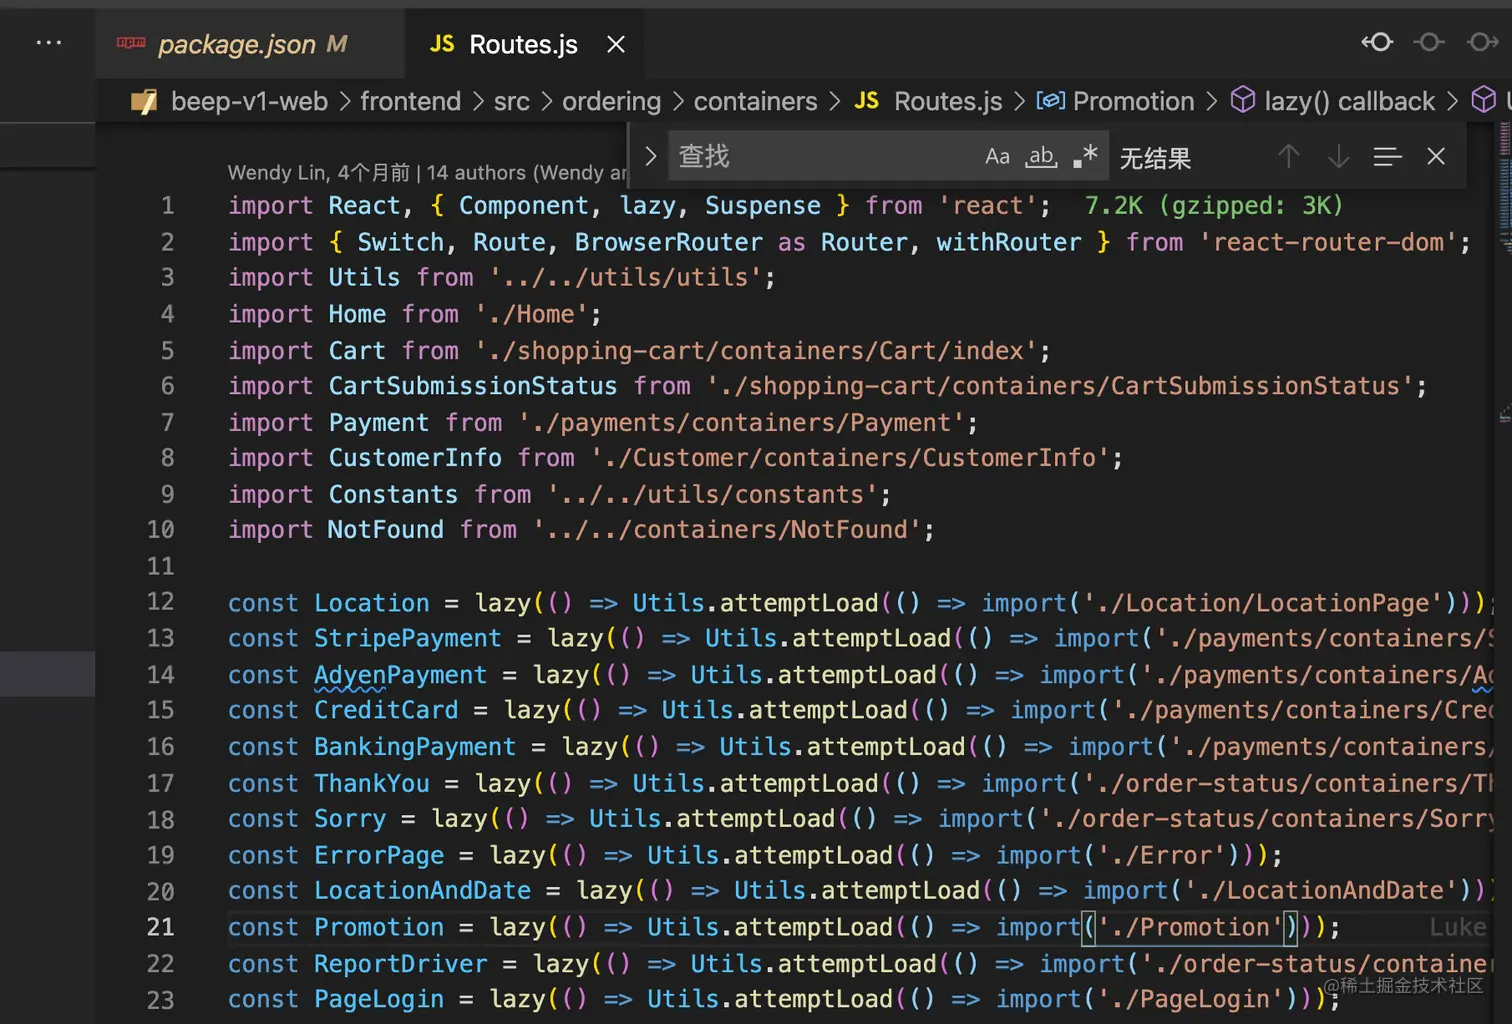Viewport: 1512px width, 1024px height.
Task: Toggle Use Regular Expression in find widget
Action: (x=1085, y=156)
